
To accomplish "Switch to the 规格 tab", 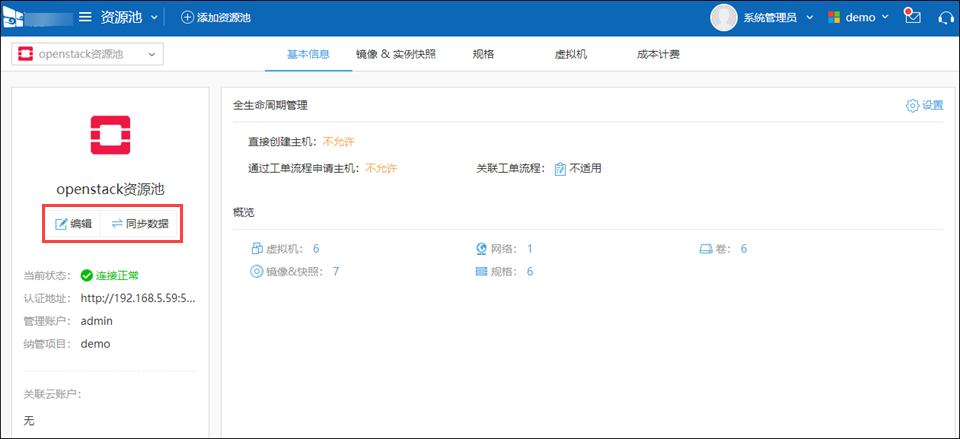I will (483, 54).
